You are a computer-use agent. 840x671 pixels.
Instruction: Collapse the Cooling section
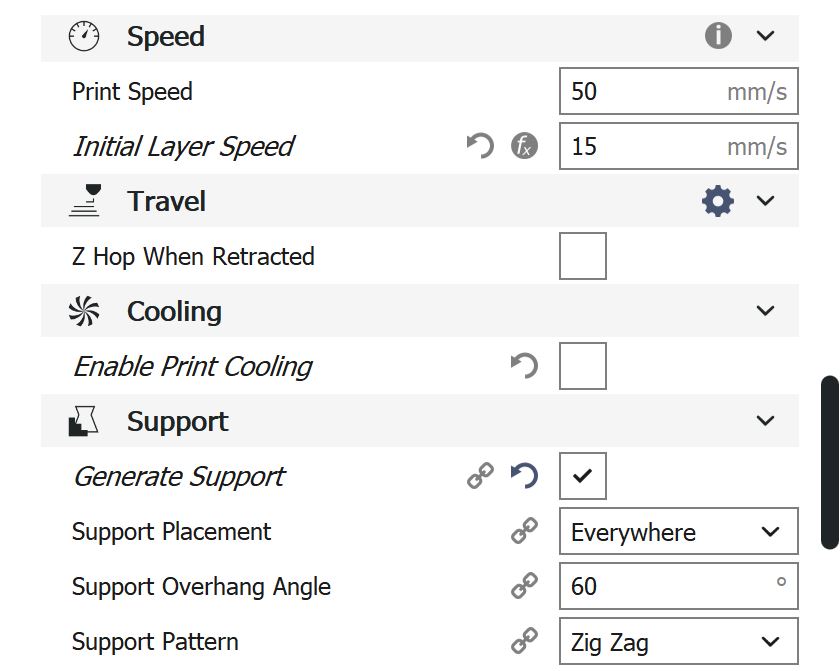click(766, 311)
